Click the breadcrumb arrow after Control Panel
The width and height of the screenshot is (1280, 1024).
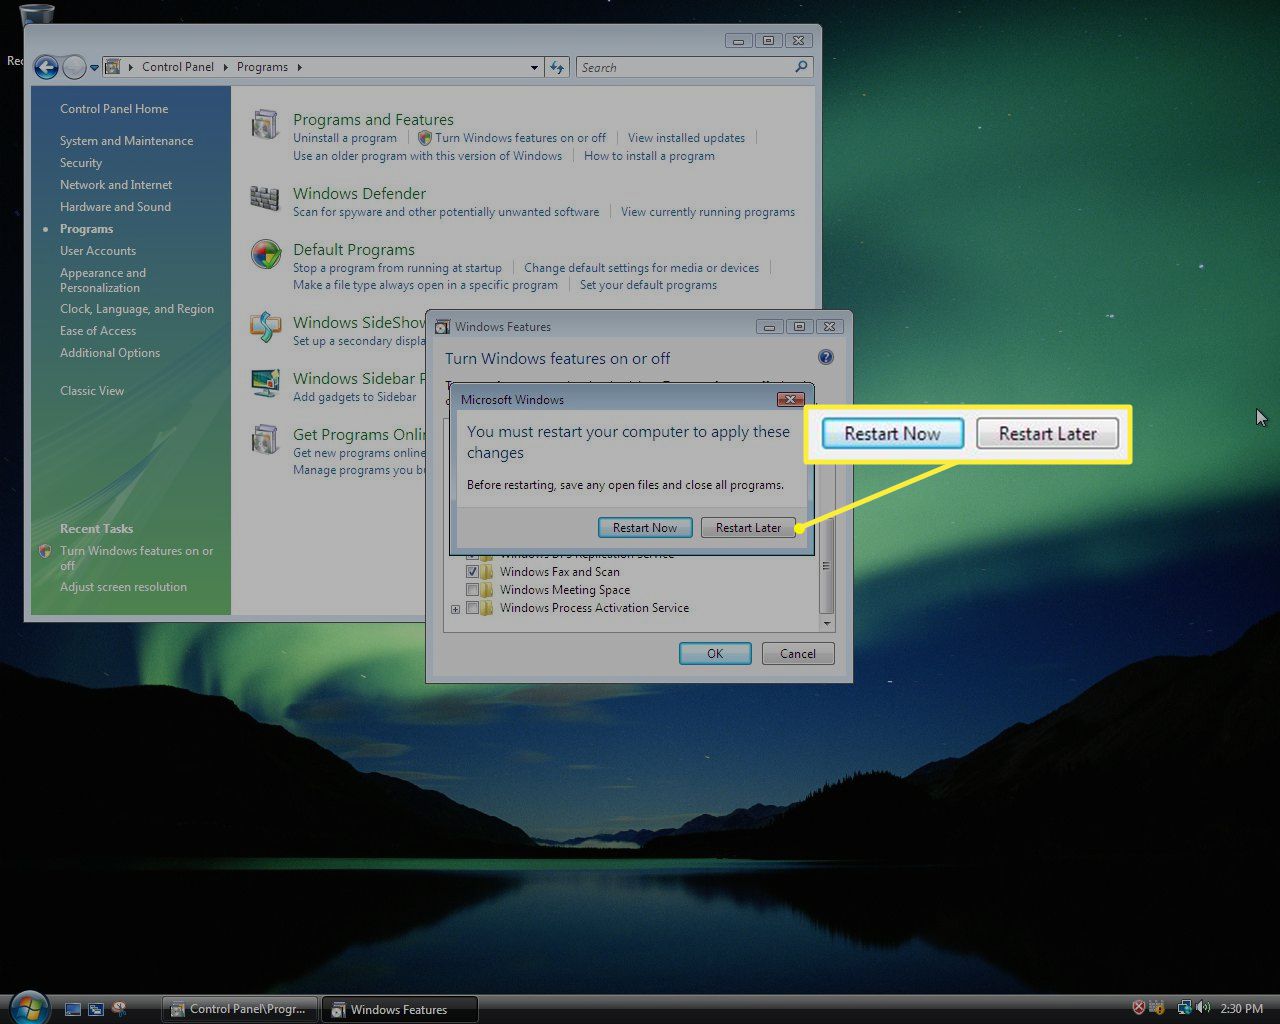tap(226, 67)
